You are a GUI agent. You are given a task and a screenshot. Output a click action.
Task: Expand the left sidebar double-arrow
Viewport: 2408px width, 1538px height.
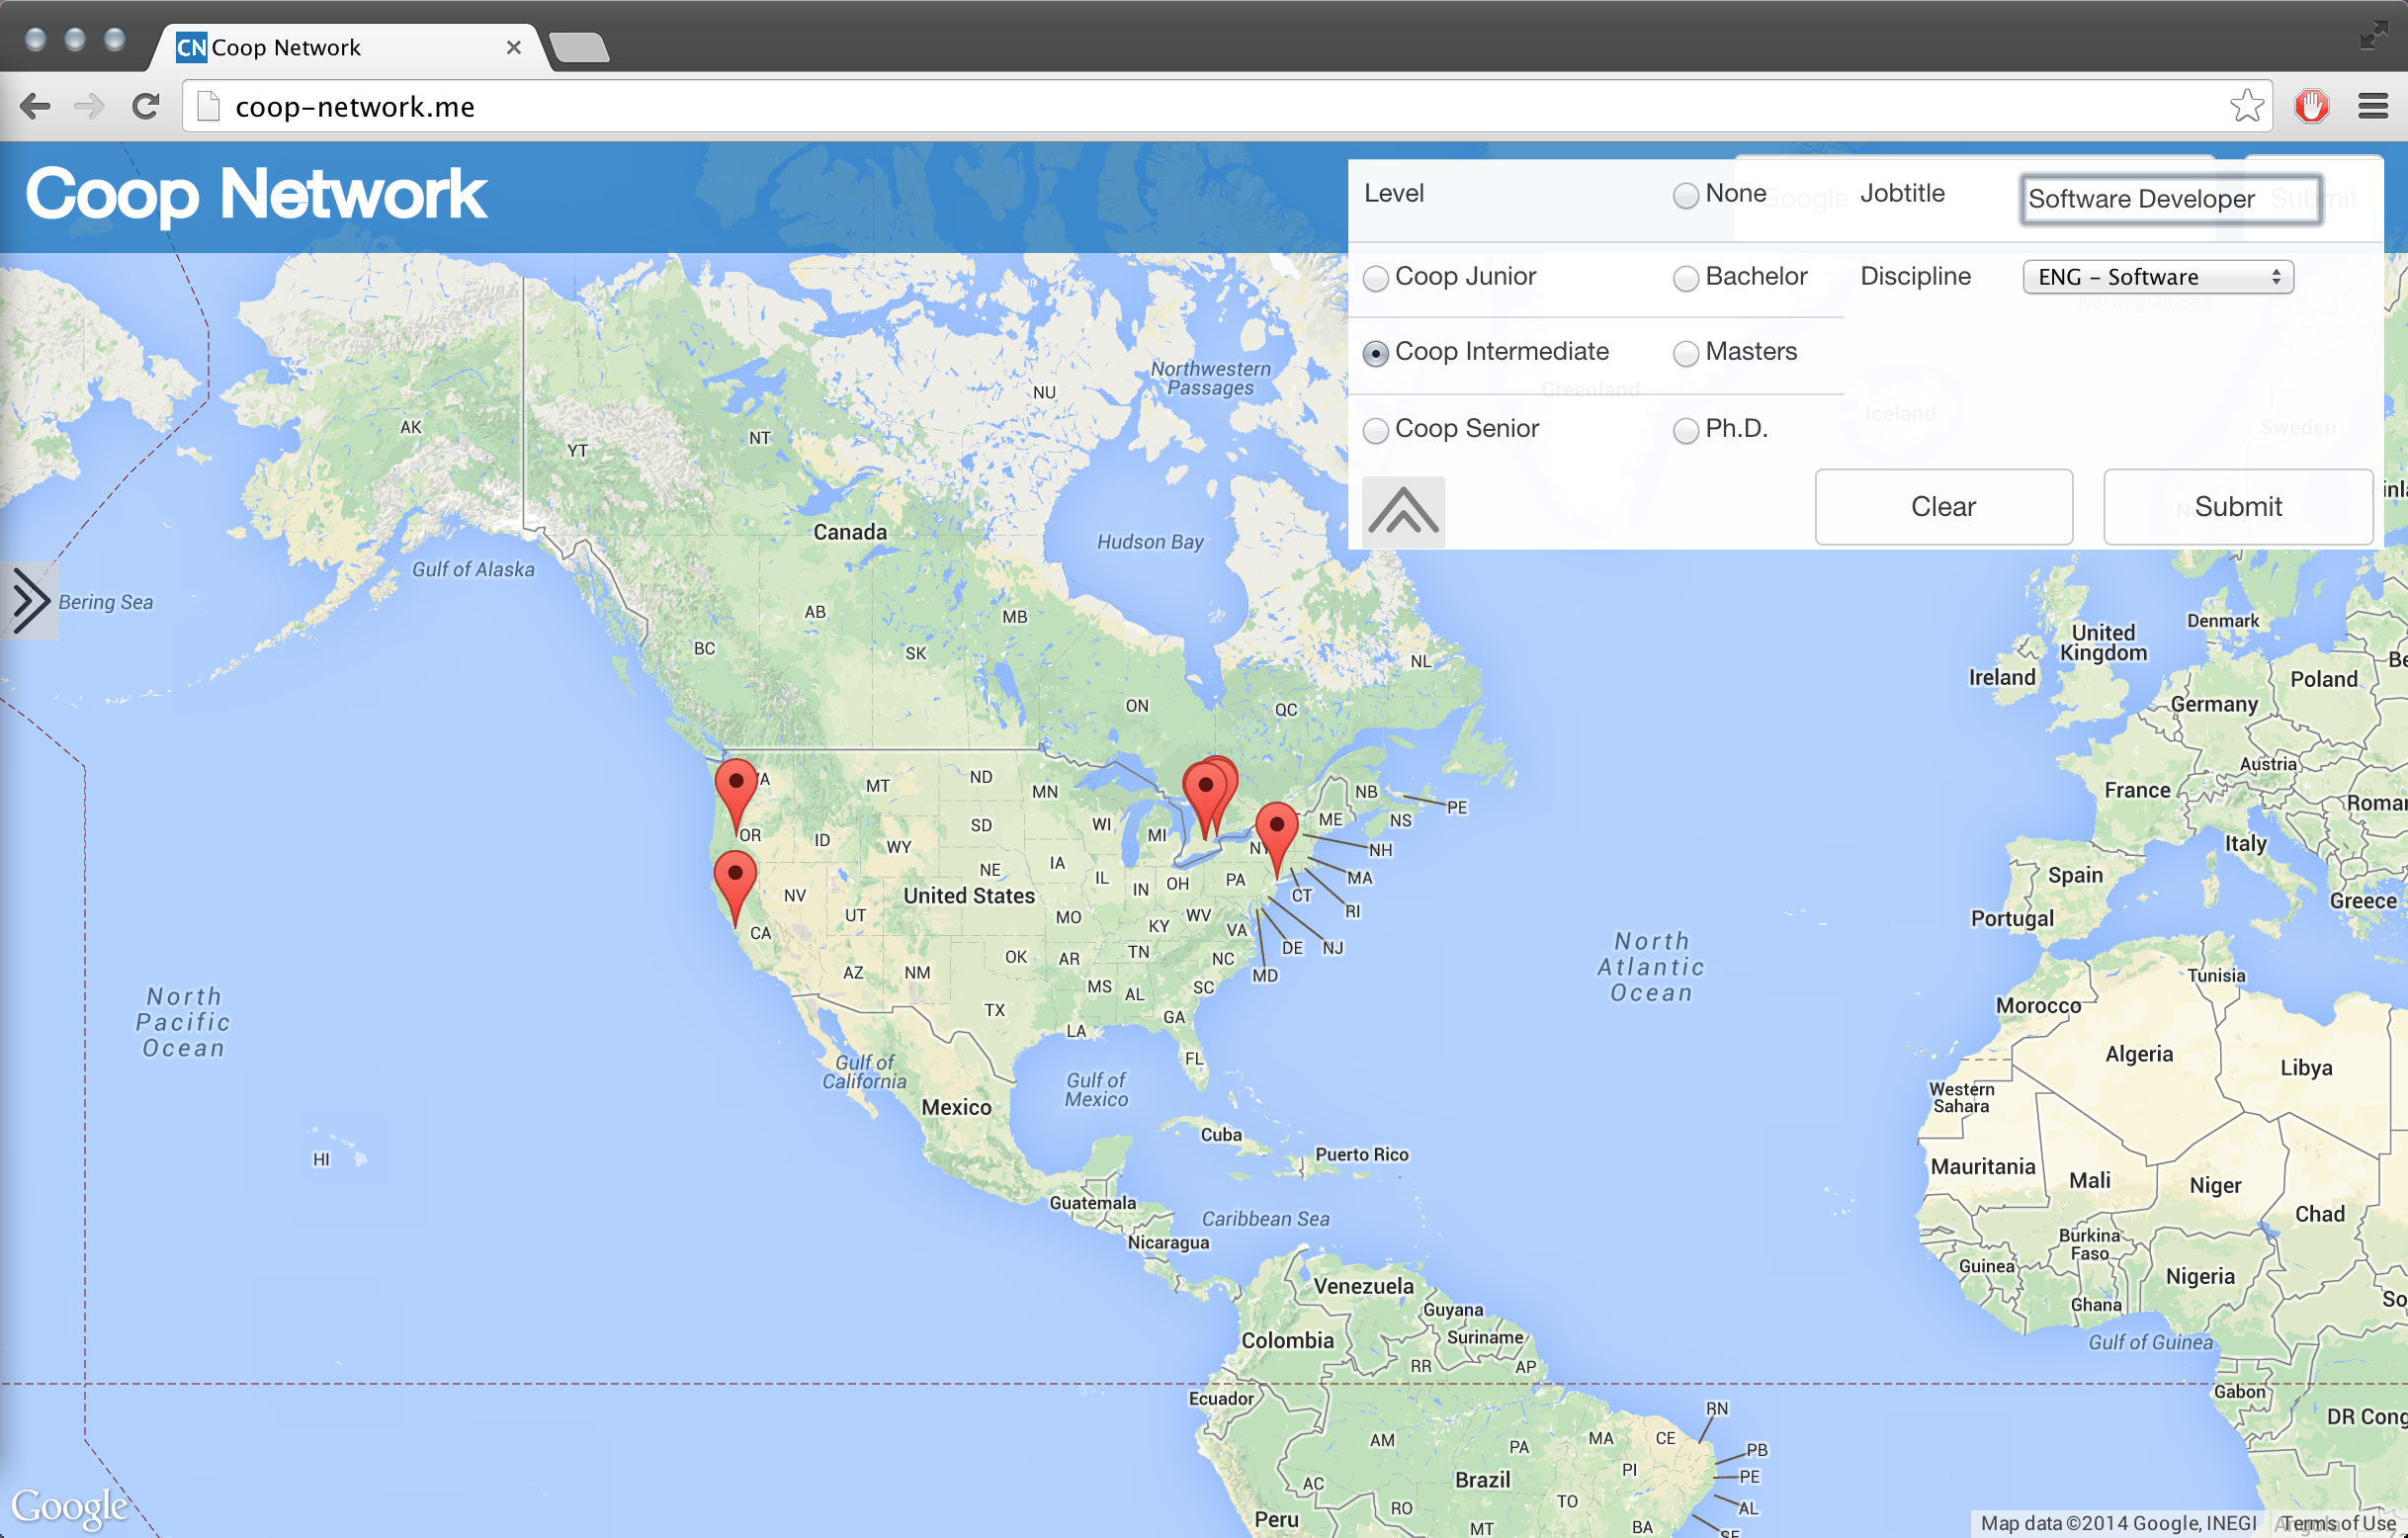coord(30,601)
